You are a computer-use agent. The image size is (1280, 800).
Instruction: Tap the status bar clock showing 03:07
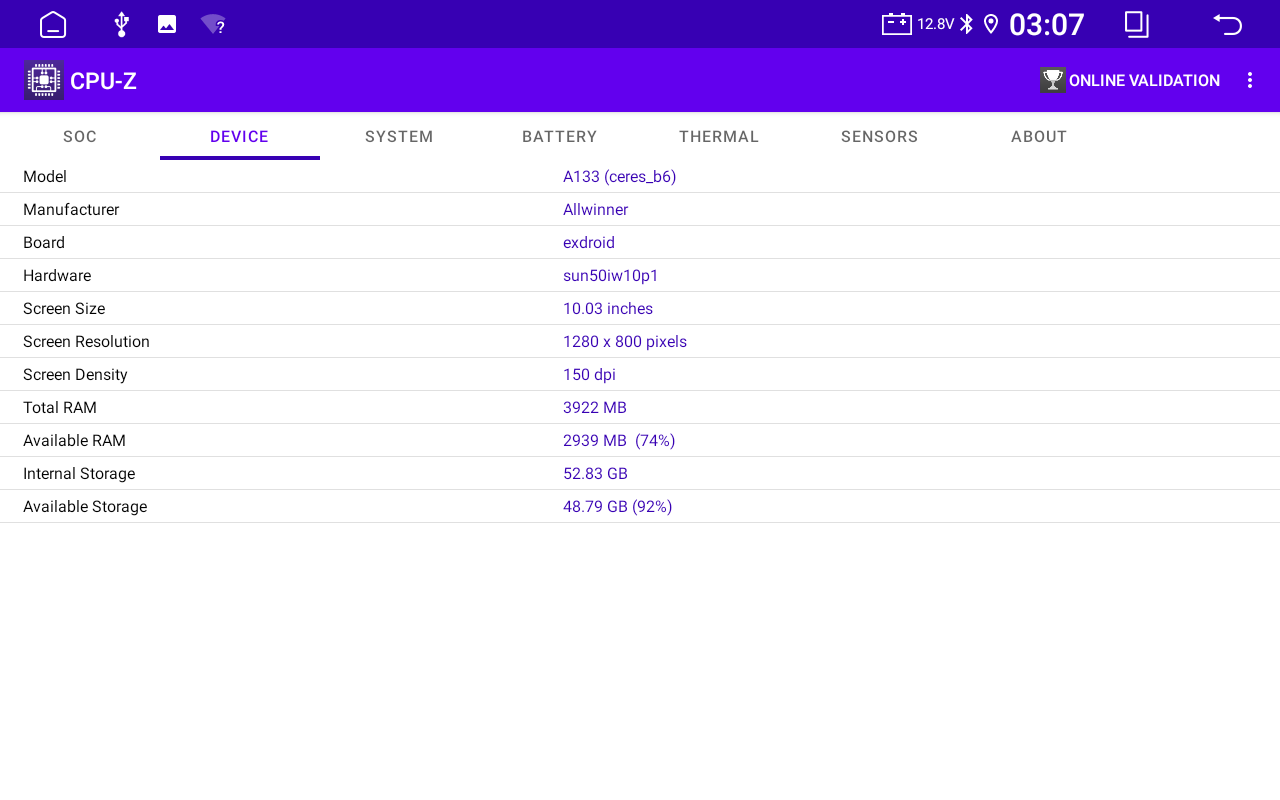(1046, 24)
